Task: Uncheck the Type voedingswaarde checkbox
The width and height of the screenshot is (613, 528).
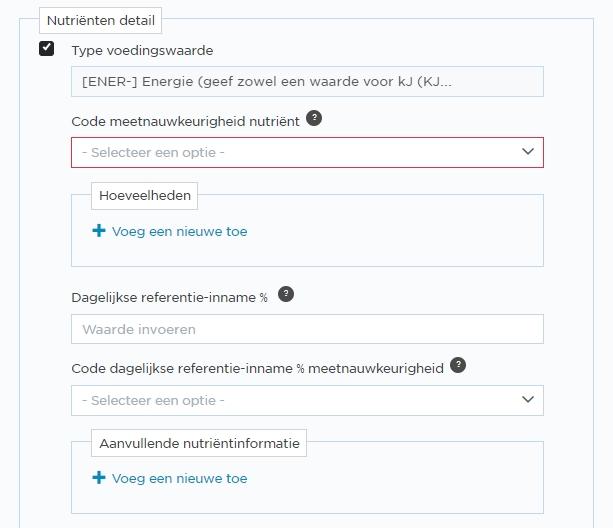Action: click(47, 49)
